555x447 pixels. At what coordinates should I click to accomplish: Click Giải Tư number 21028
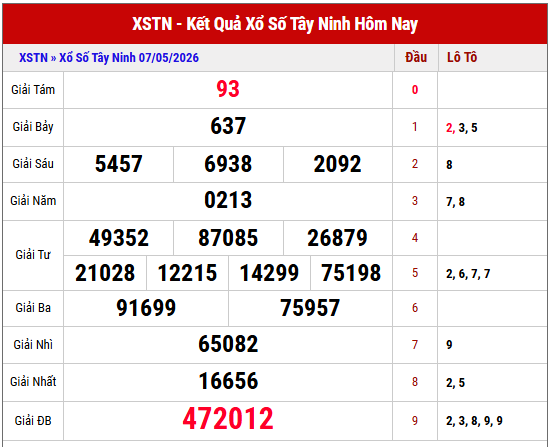point(105,273)
